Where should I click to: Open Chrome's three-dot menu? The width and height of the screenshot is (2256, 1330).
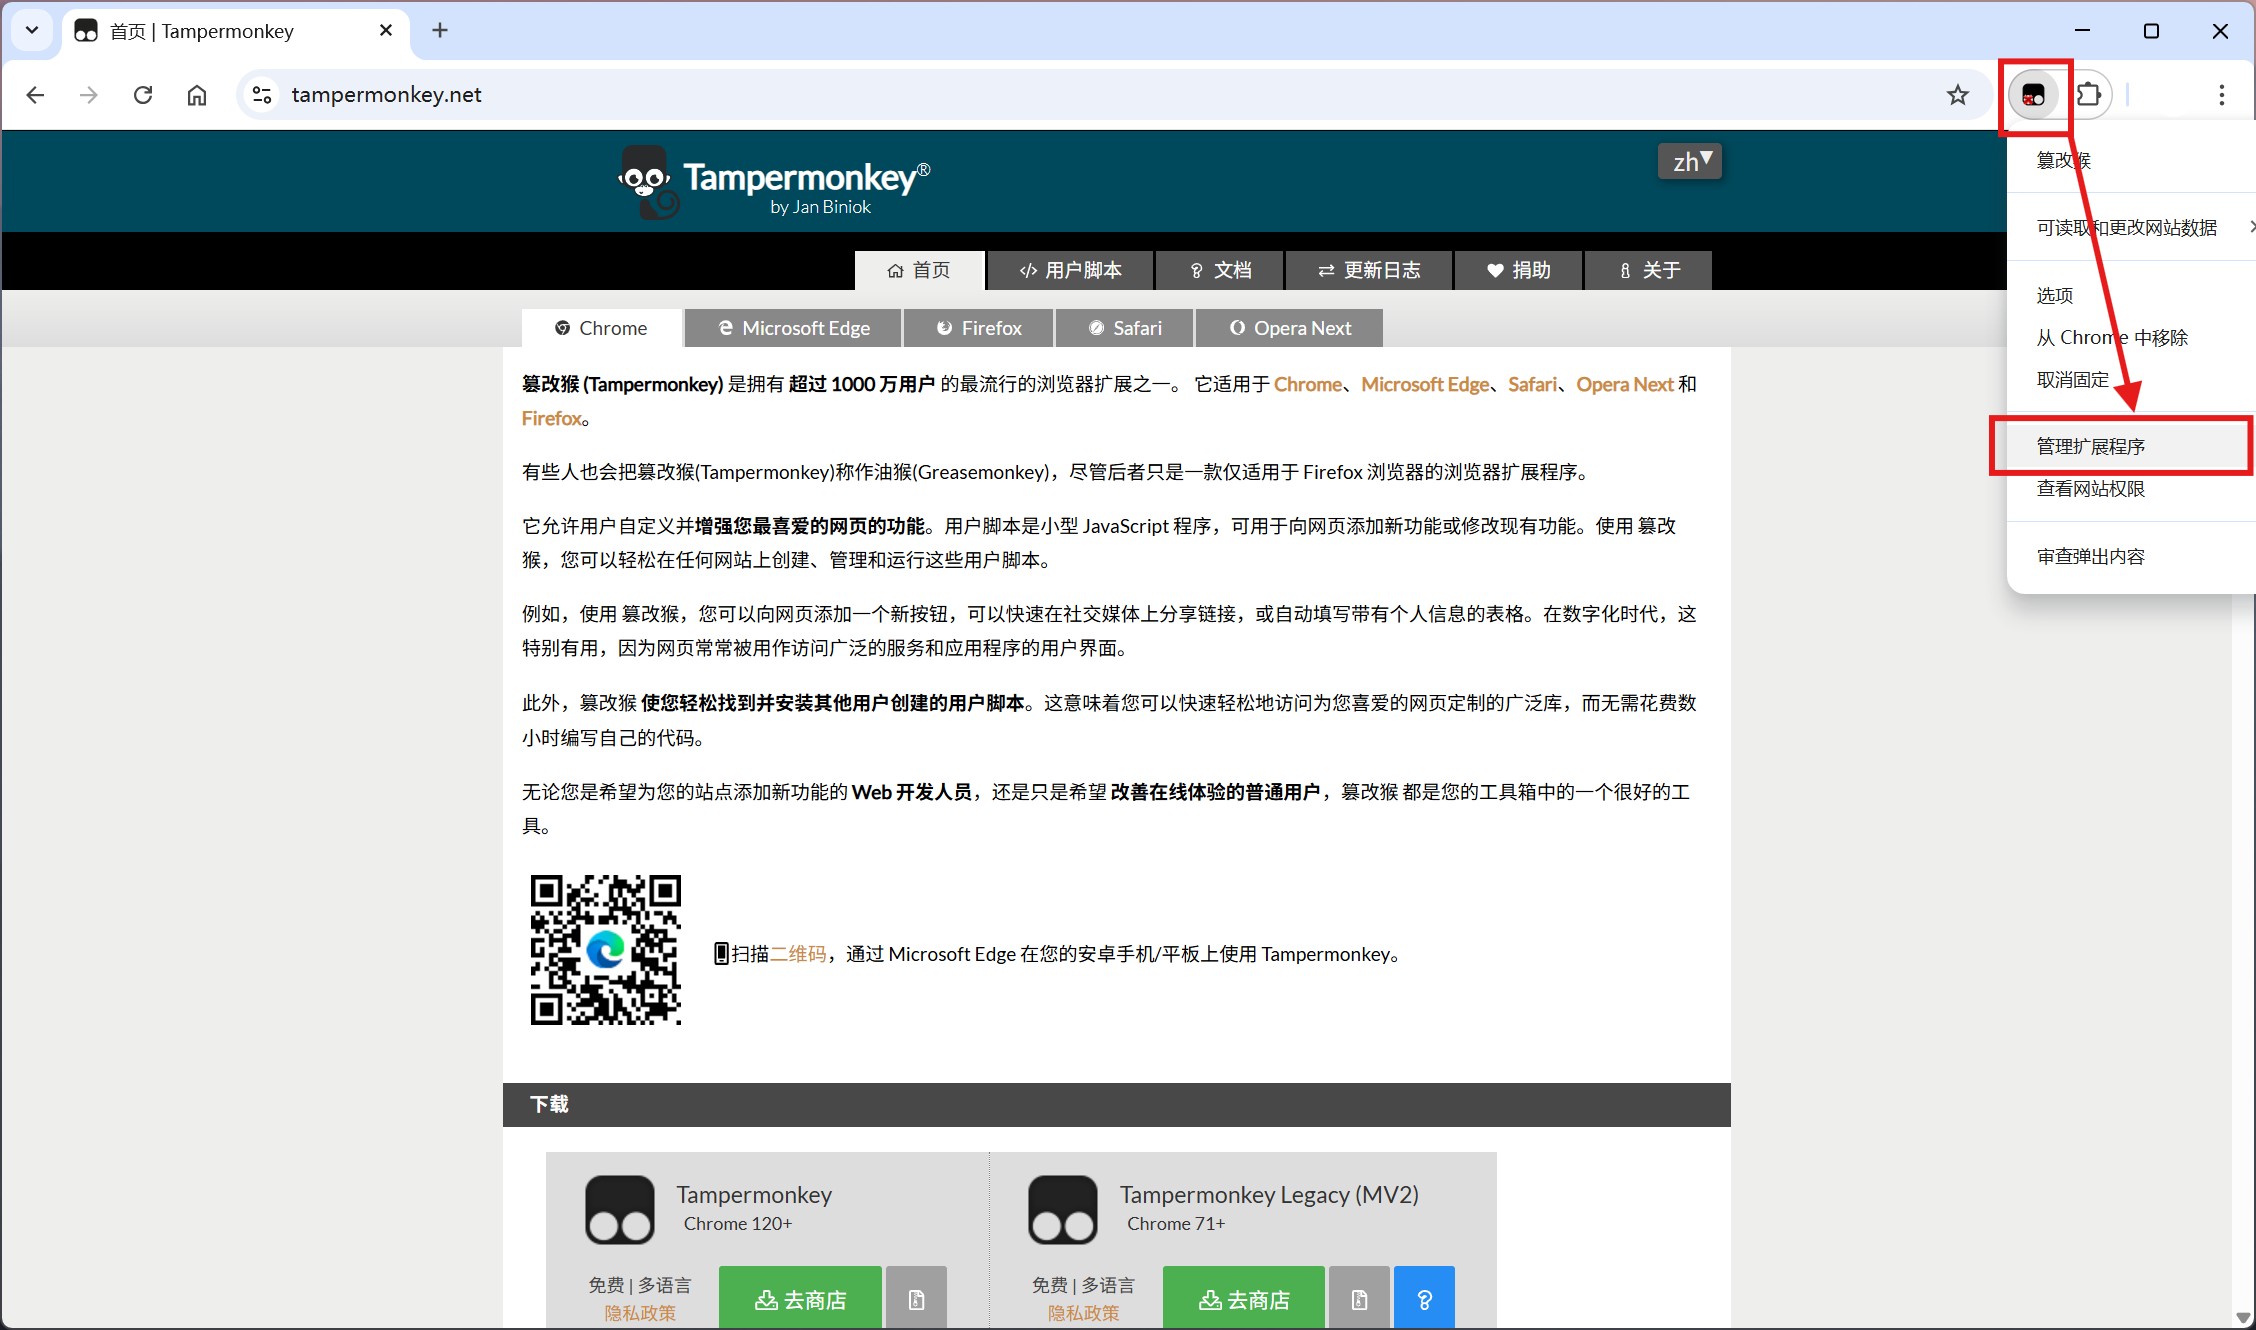click(2221, 95)
